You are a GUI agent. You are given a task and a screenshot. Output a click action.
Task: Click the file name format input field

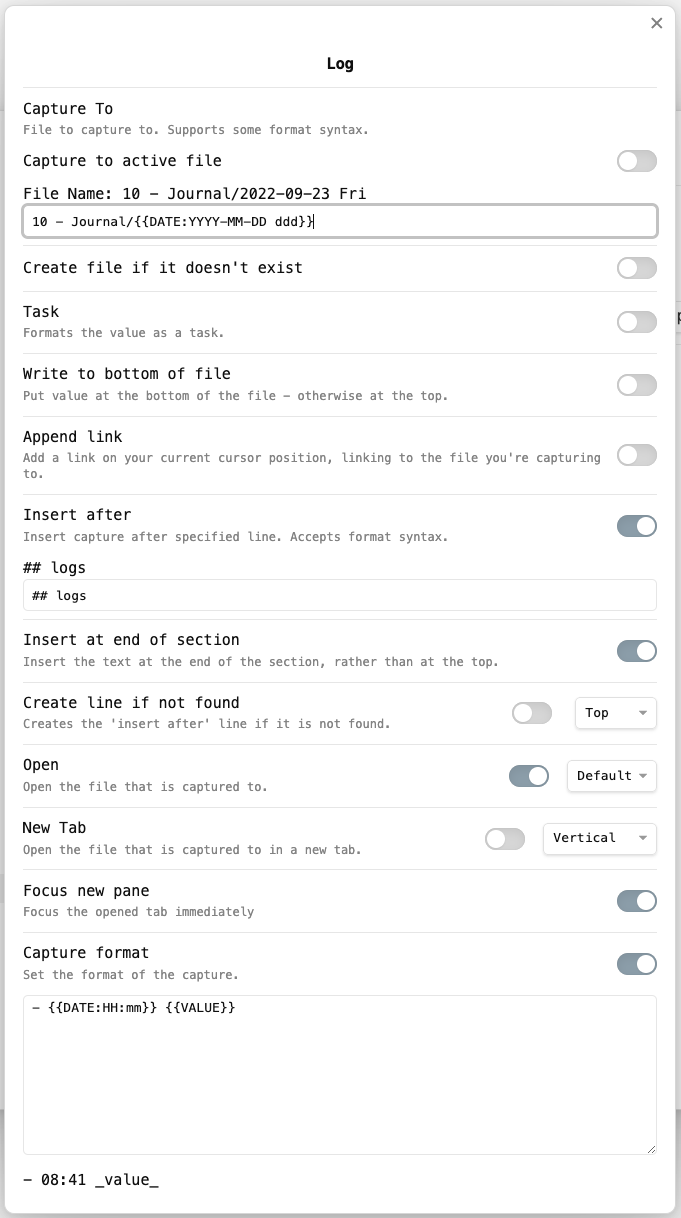(x=340, y=221)
